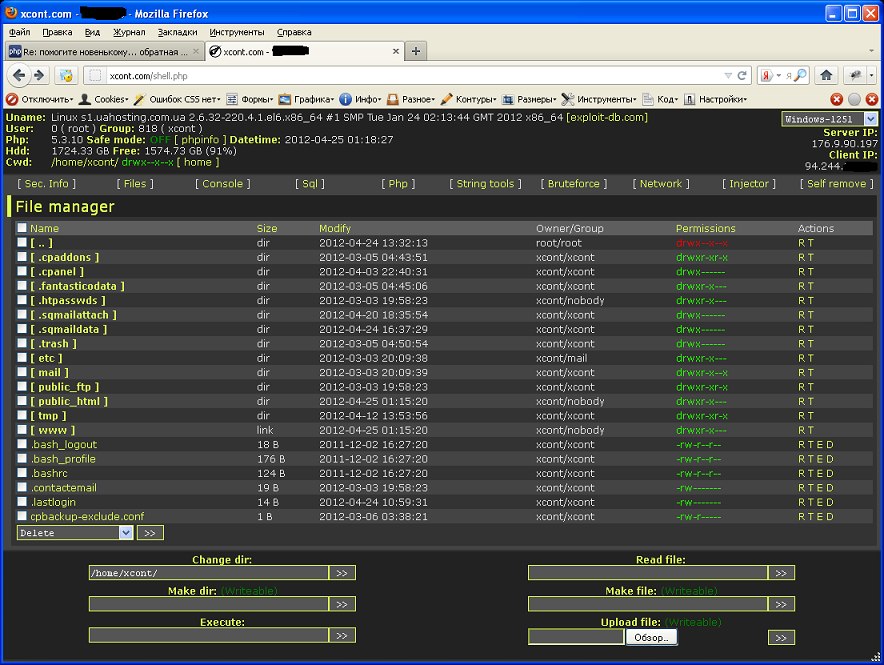Open the Настройки toolbar menu
884x665 pixels.
point(715,99)
